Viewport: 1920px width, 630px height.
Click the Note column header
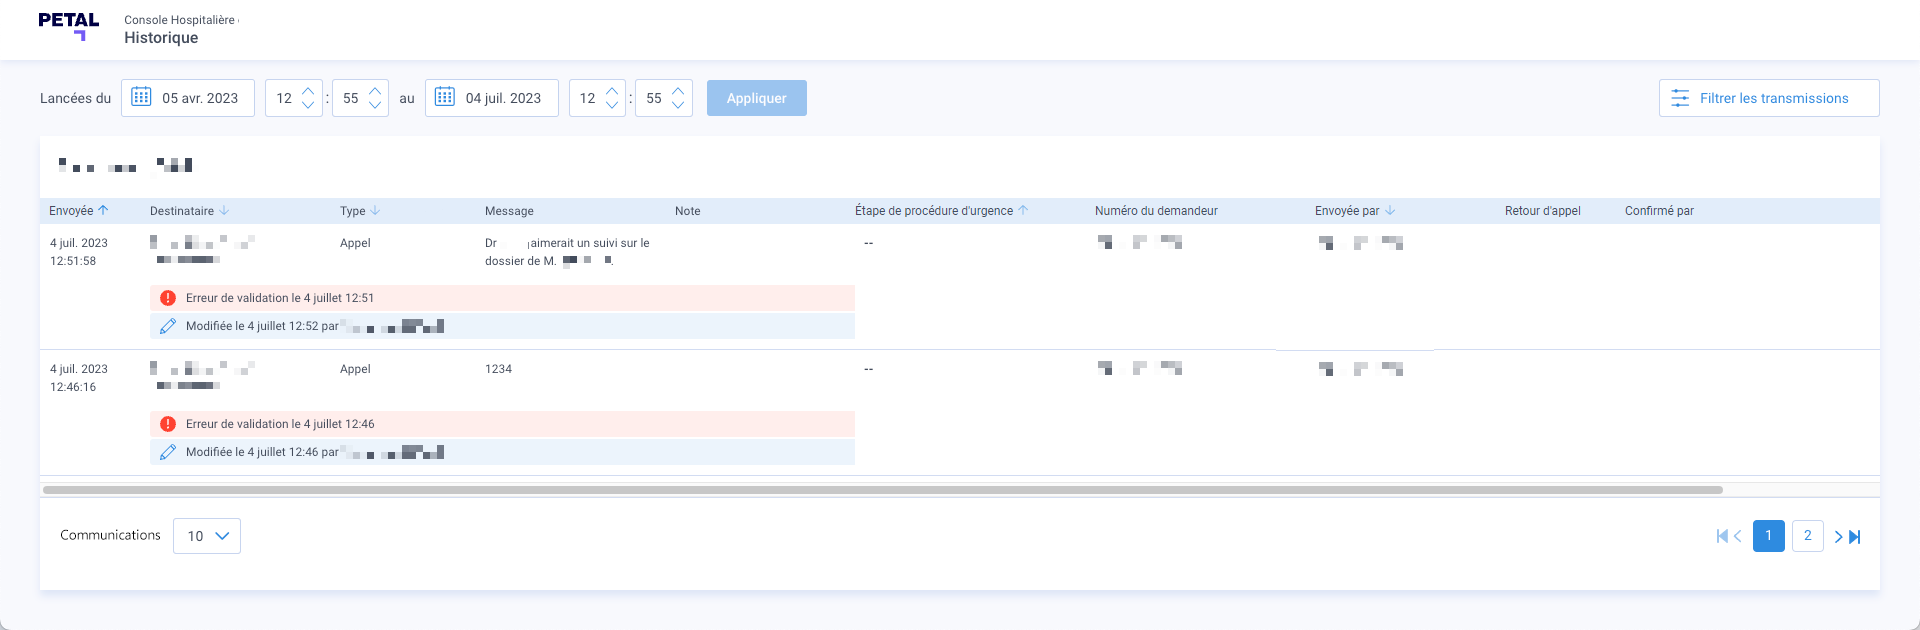coord(688,211)
